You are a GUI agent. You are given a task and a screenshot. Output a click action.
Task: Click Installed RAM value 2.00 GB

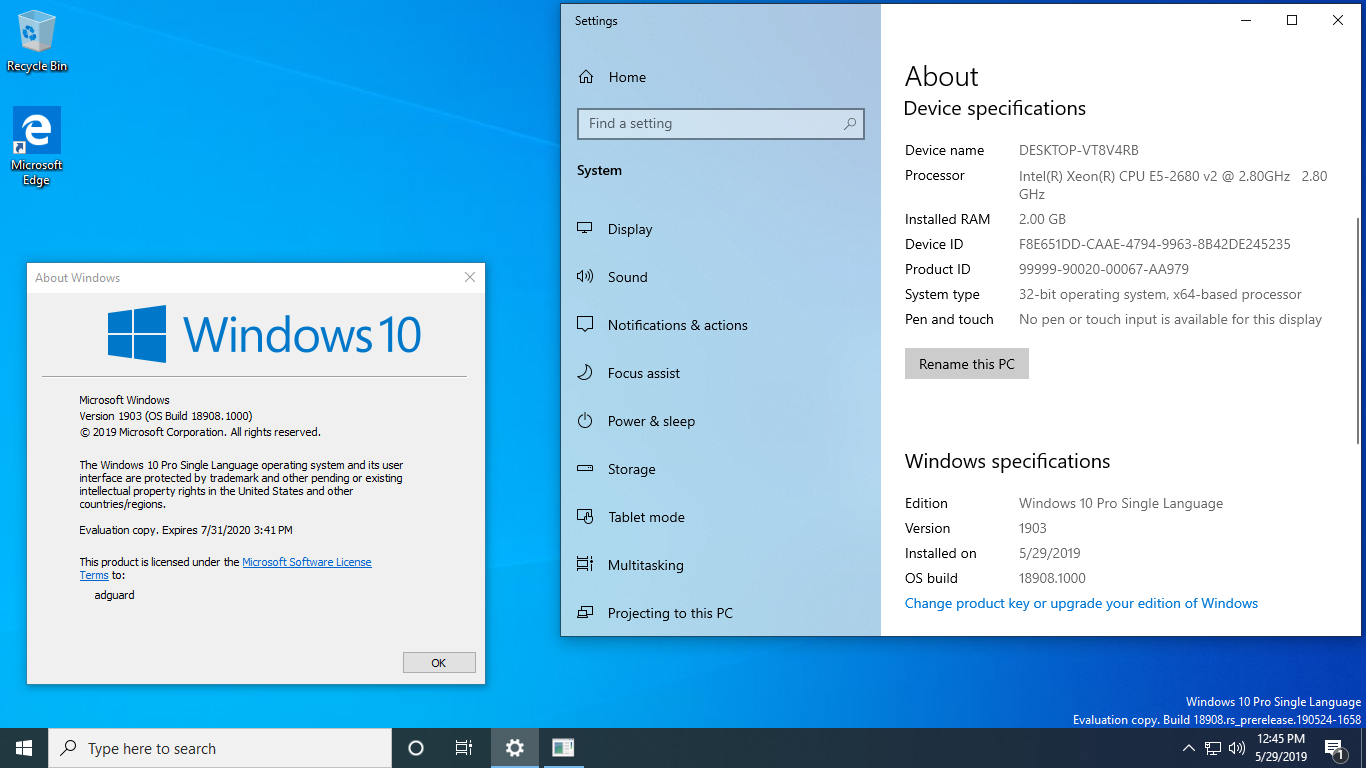coord(1043,219)
